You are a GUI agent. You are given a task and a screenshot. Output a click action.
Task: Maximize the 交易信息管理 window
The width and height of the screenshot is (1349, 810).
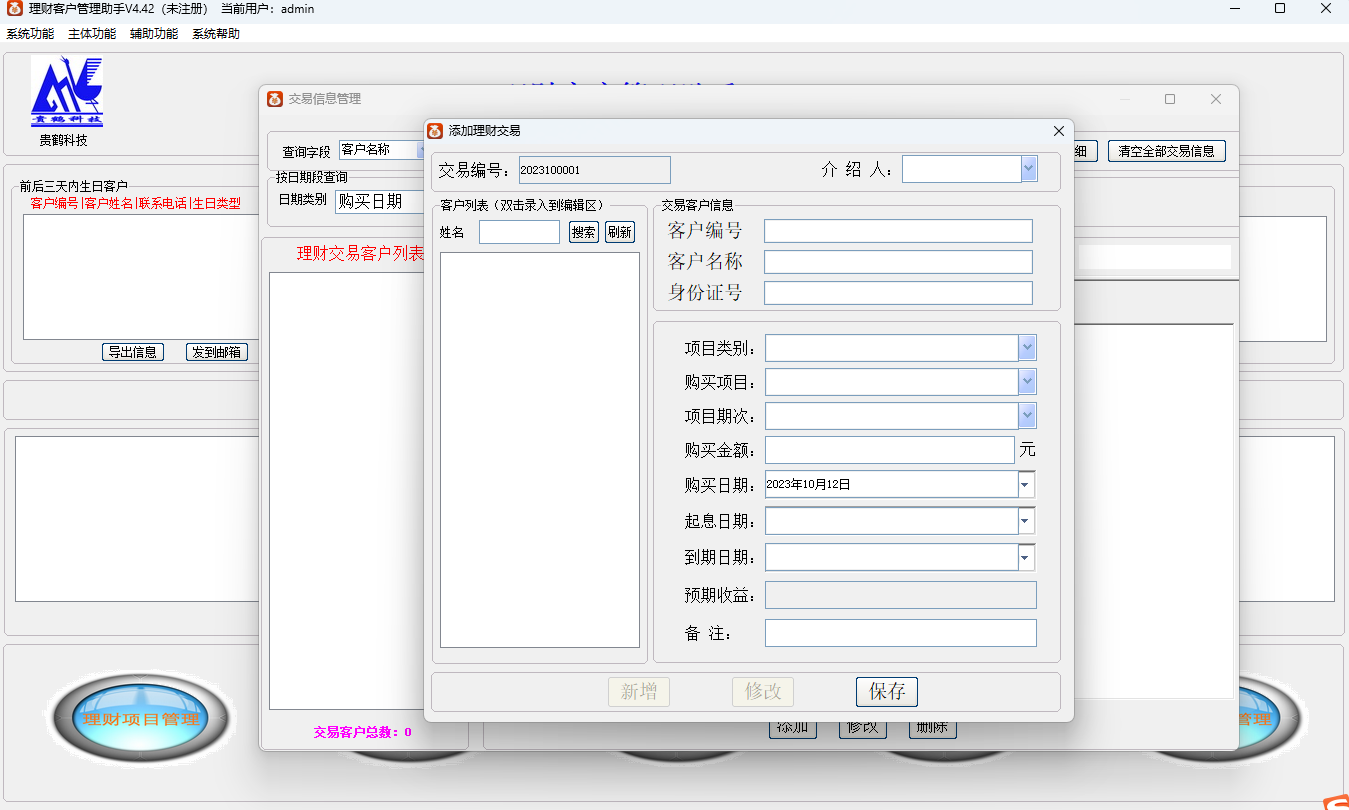(1170, 99)
